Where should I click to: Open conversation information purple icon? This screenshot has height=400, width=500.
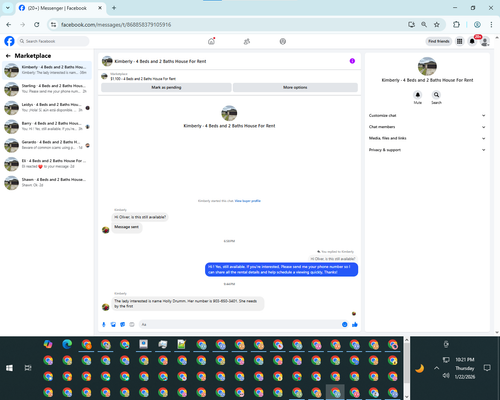coord(352,61)
